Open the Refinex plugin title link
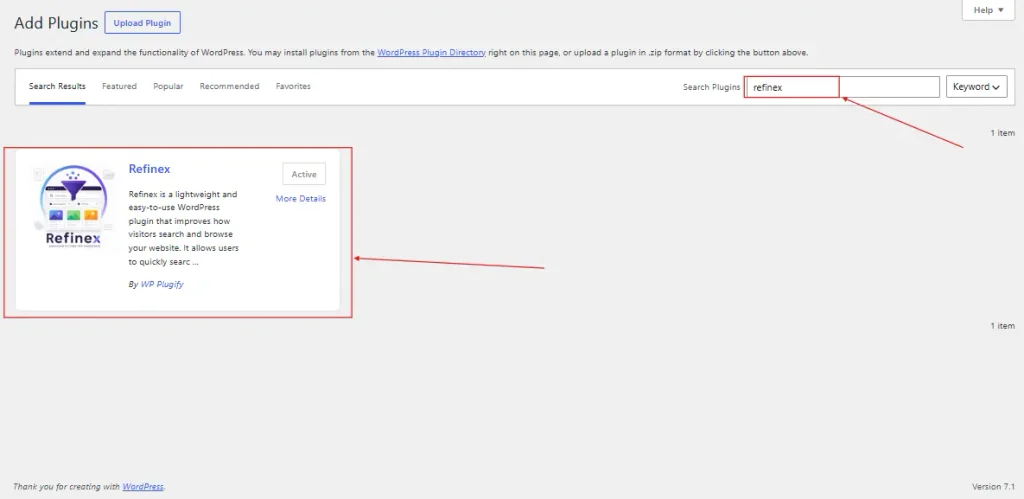This screenshot has width=1024, height=499. [x=150, y=169]
